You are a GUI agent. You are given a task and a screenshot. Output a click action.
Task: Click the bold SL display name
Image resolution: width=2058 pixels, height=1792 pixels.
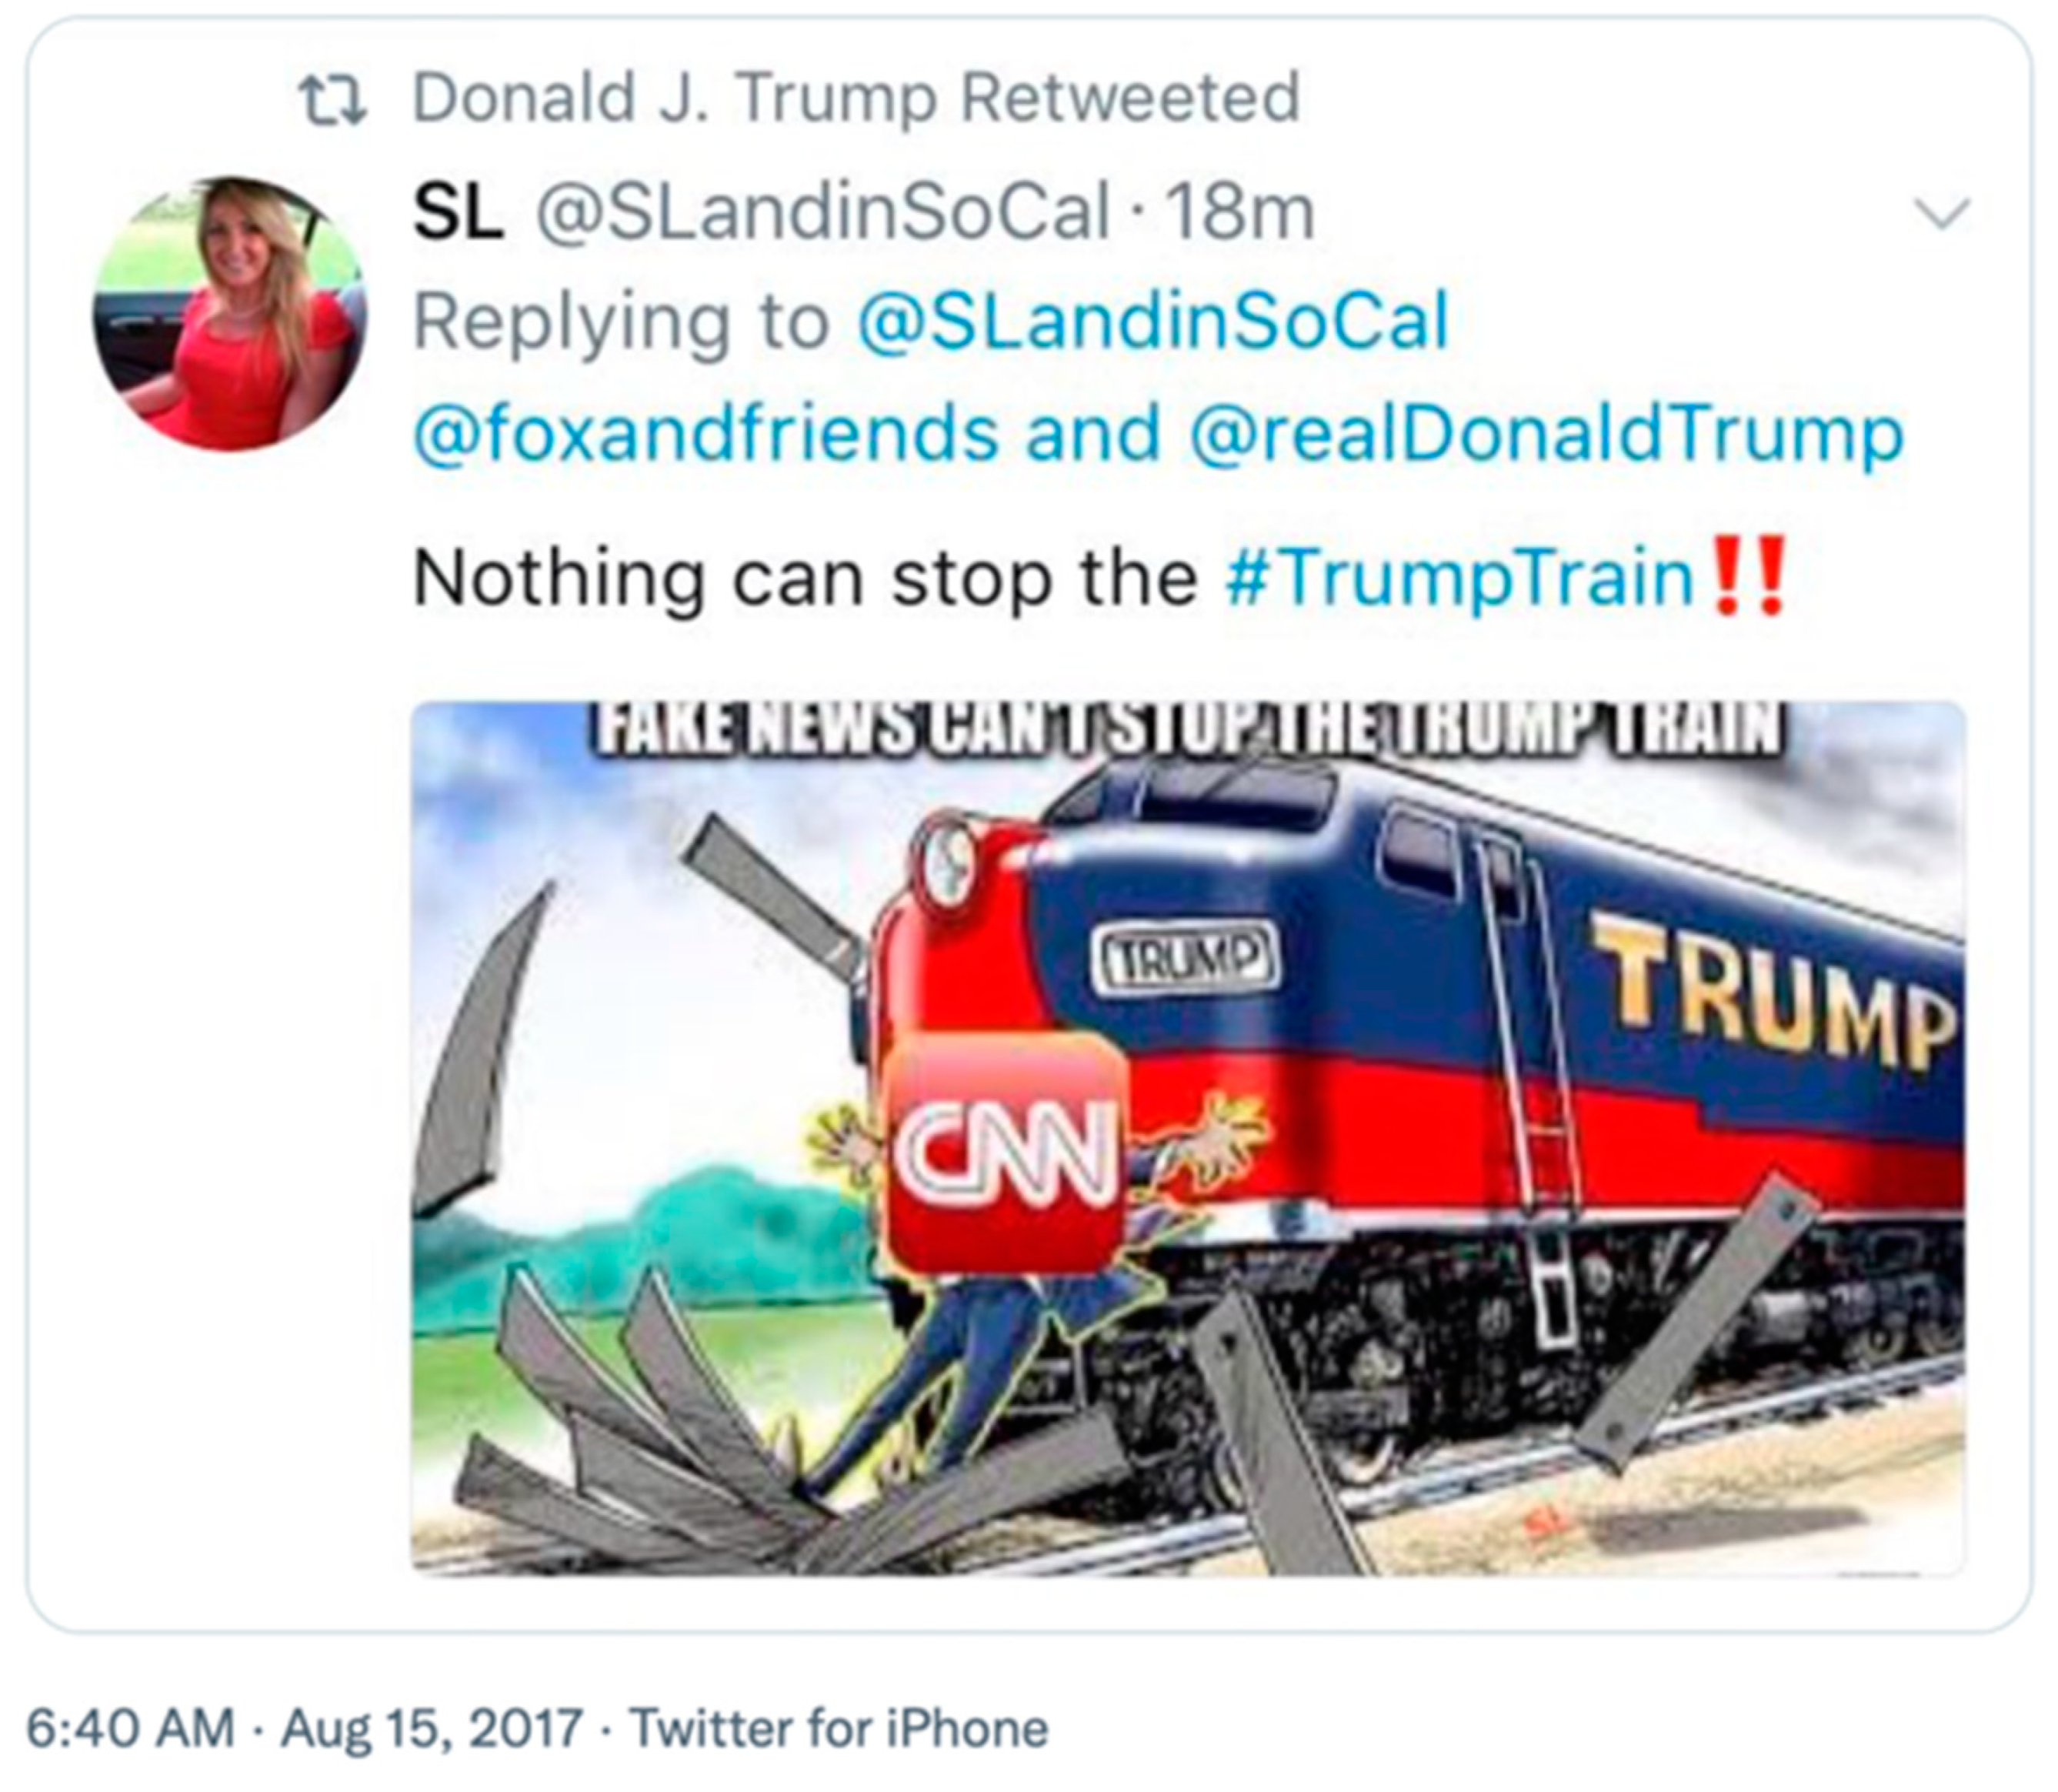458,213
